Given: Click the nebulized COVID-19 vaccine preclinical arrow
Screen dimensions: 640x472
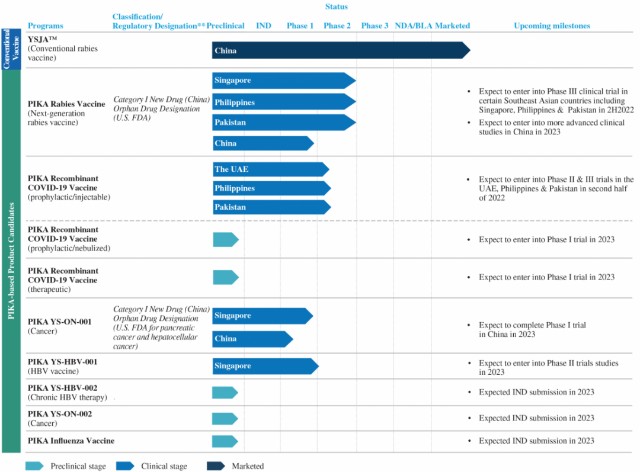Looking at the screenshot, I should coord(225,240).
